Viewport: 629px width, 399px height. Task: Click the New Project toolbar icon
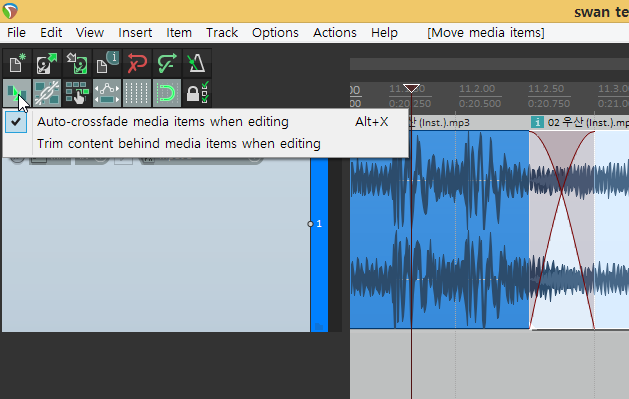pos(17,63)
